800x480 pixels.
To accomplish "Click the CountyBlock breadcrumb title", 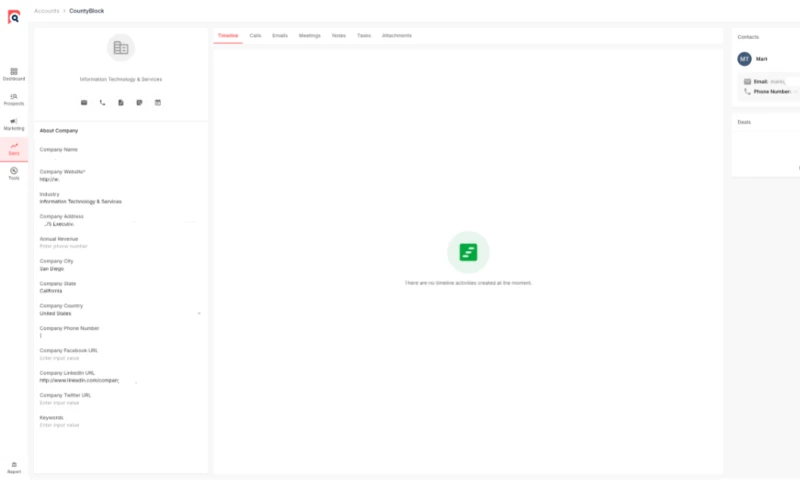I will click(x=86, y=11).
